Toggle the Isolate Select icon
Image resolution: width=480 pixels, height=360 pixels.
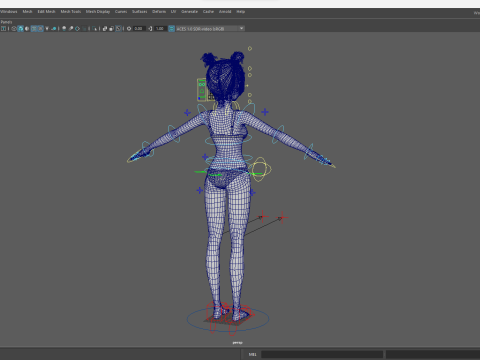pyautogui.click(x=94, y=29)
